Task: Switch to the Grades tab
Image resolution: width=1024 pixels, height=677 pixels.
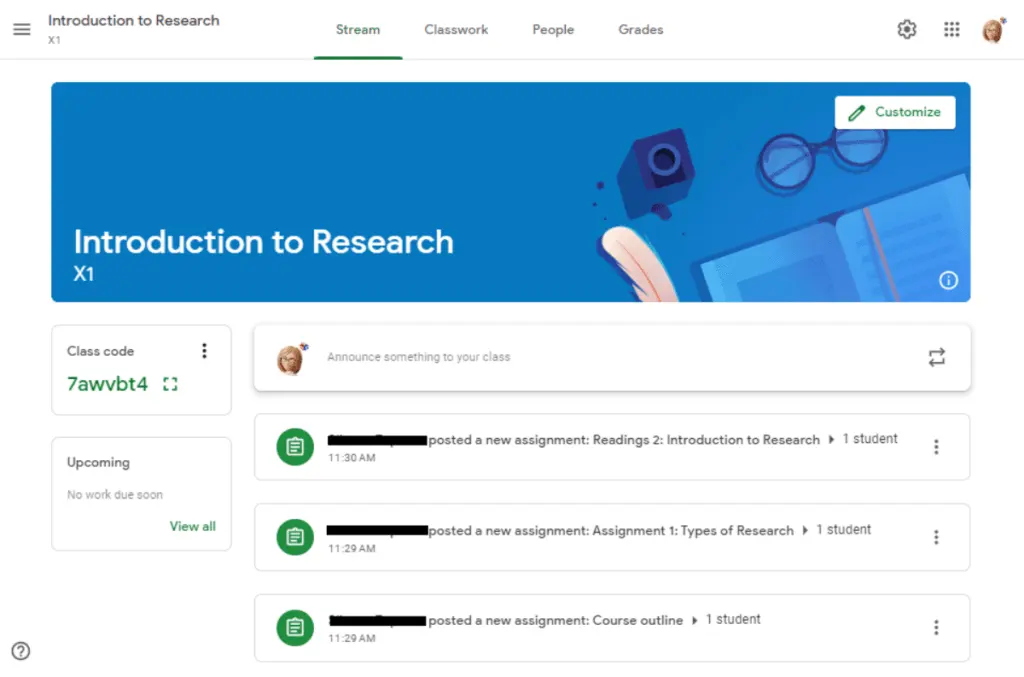Action: pyautogui.click(x=641, y=30)
